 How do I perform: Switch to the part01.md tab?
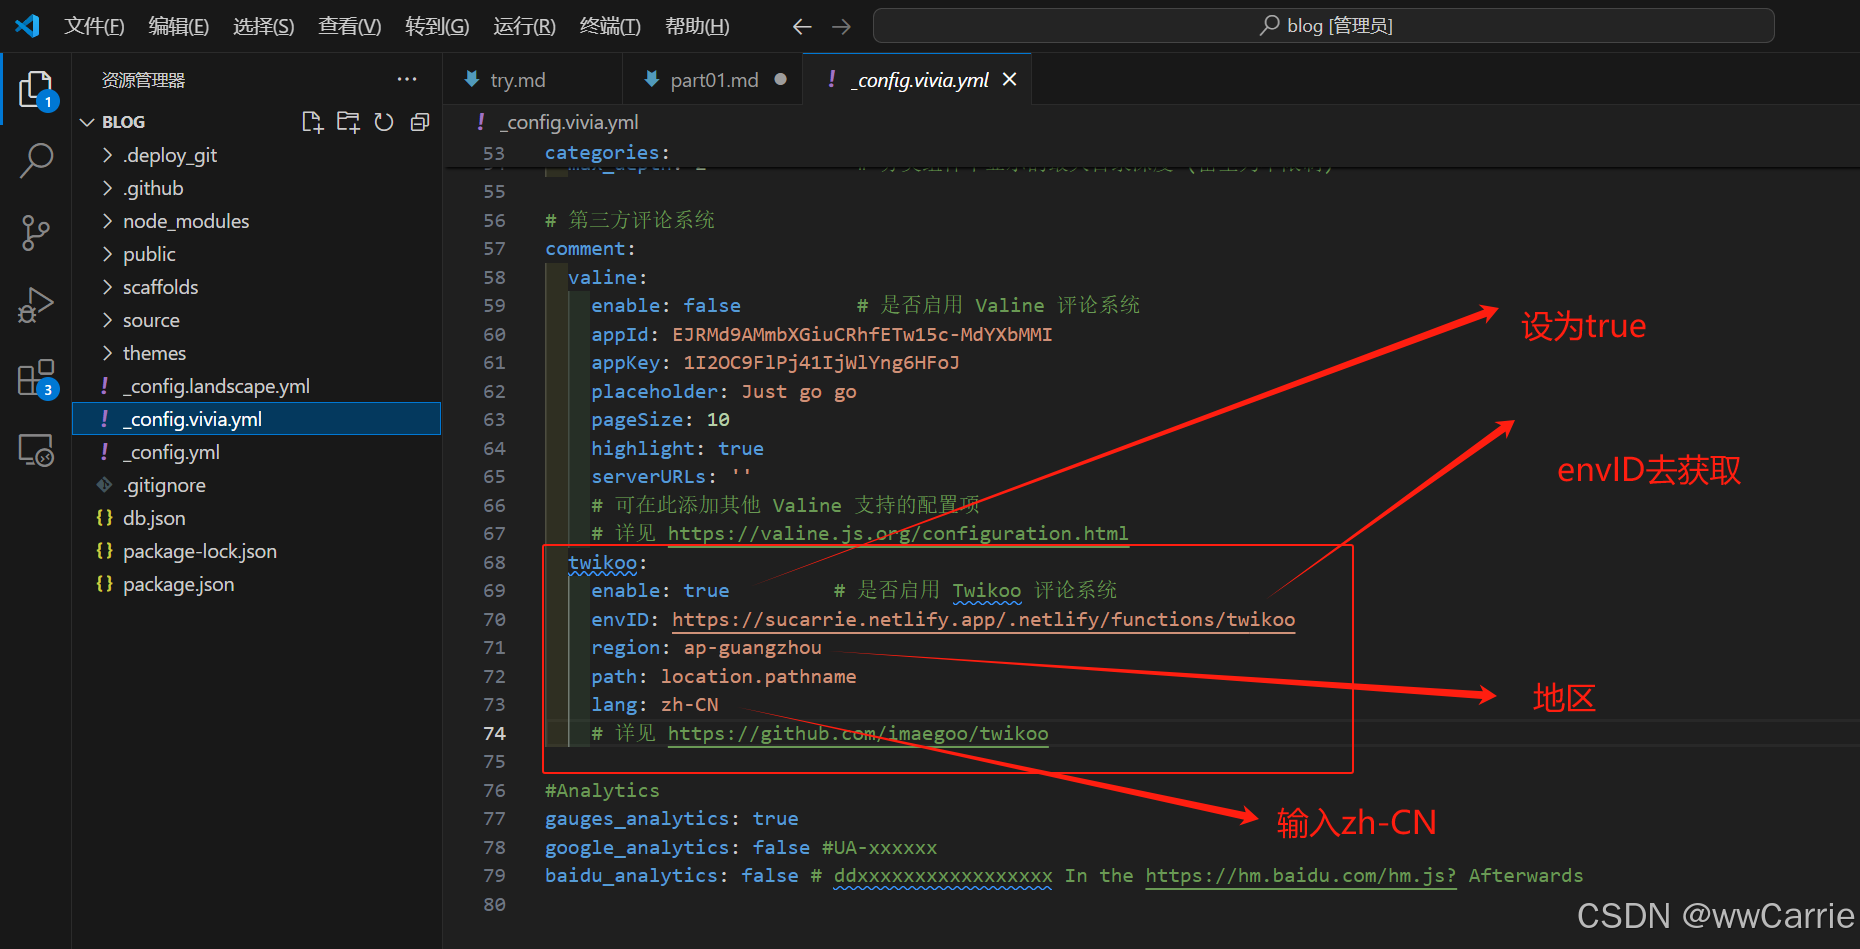(712, 79)
